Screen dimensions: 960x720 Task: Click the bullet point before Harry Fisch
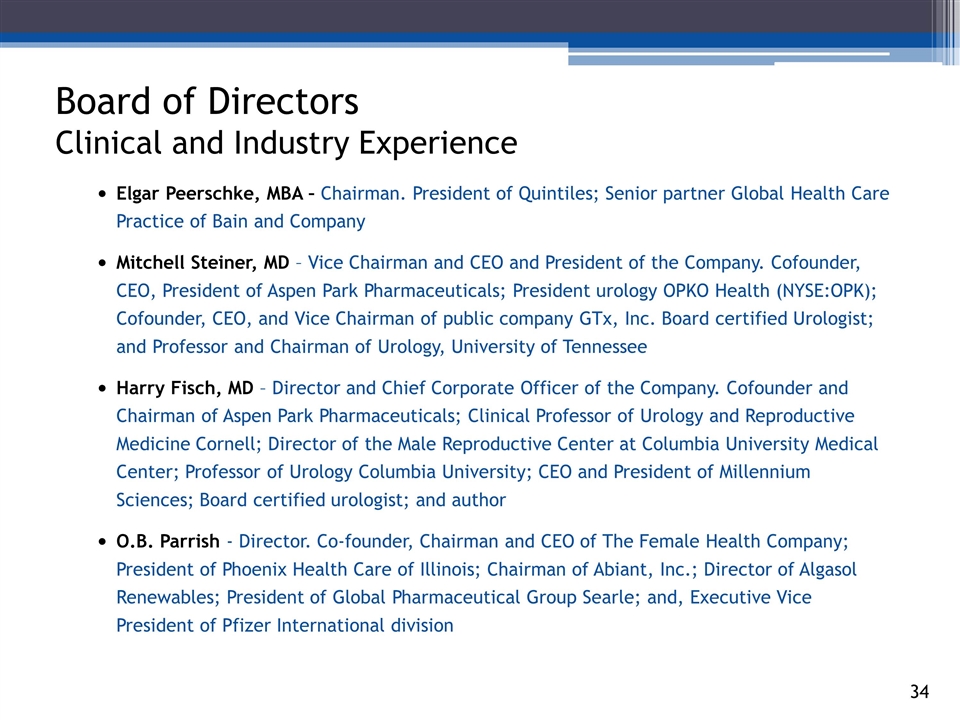105,389
